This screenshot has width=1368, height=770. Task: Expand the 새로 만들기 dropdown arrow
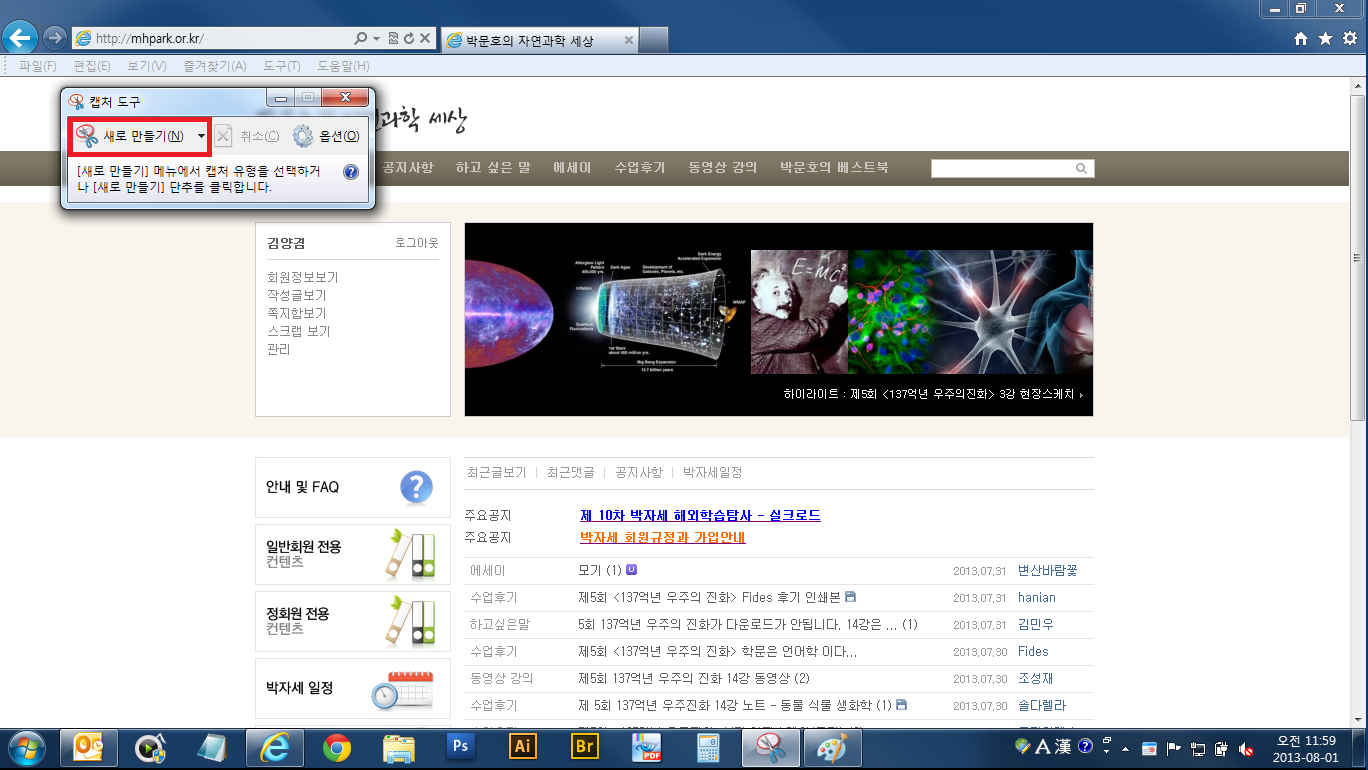[x=201, y=136]
